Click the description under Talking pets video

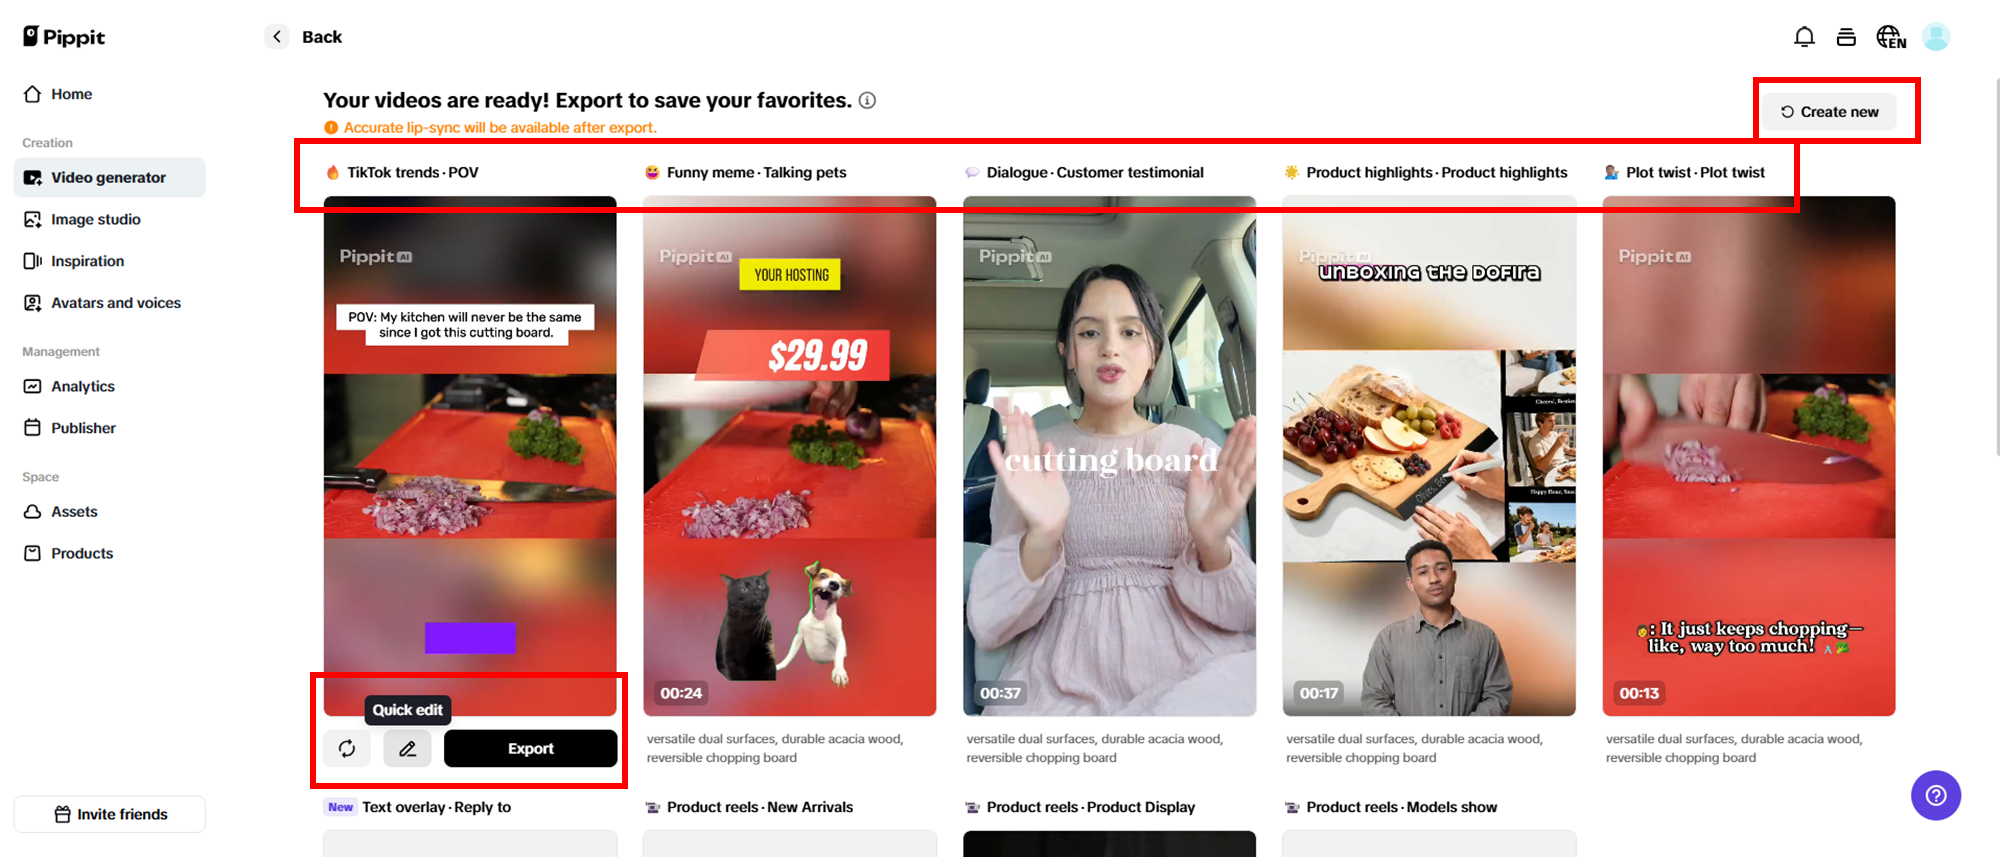tap(775, 748)
